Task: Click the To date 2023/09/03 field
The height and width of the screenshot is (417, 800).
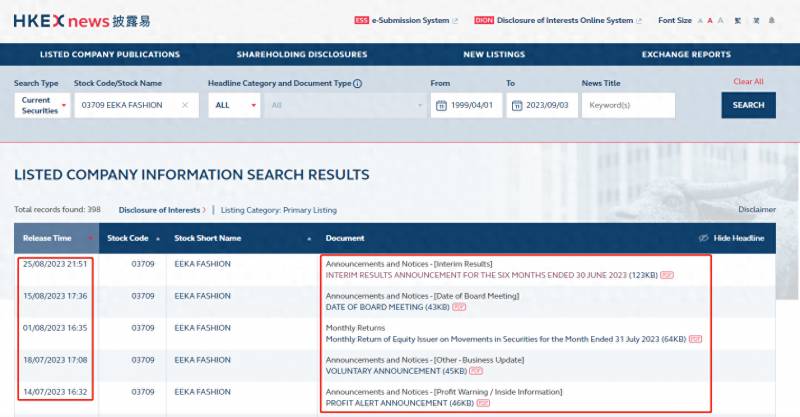Action: point(542,105)
